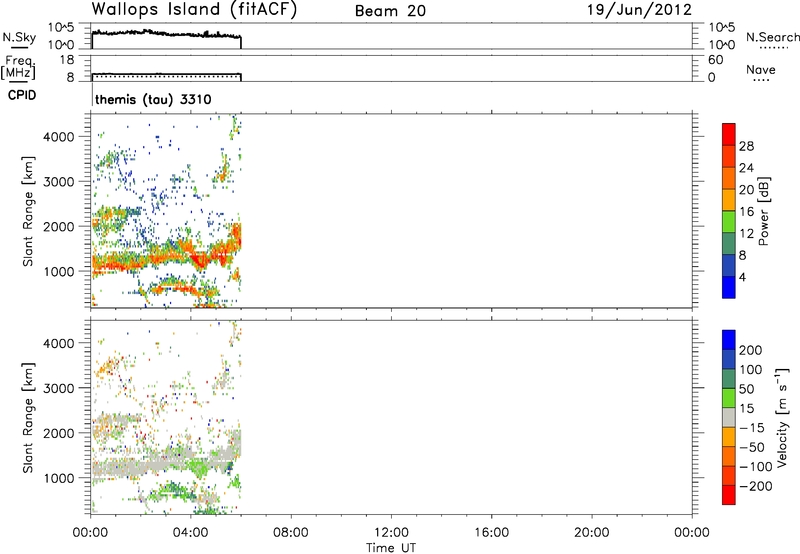
Task: Click the '28' tick on Power colorbar
Action: [746, 146]
